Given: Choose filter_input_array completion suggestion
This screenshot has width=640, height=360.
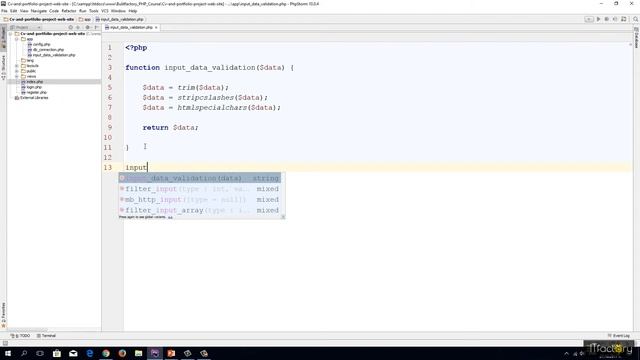Looking at the screenshot, I should (200, 210).
